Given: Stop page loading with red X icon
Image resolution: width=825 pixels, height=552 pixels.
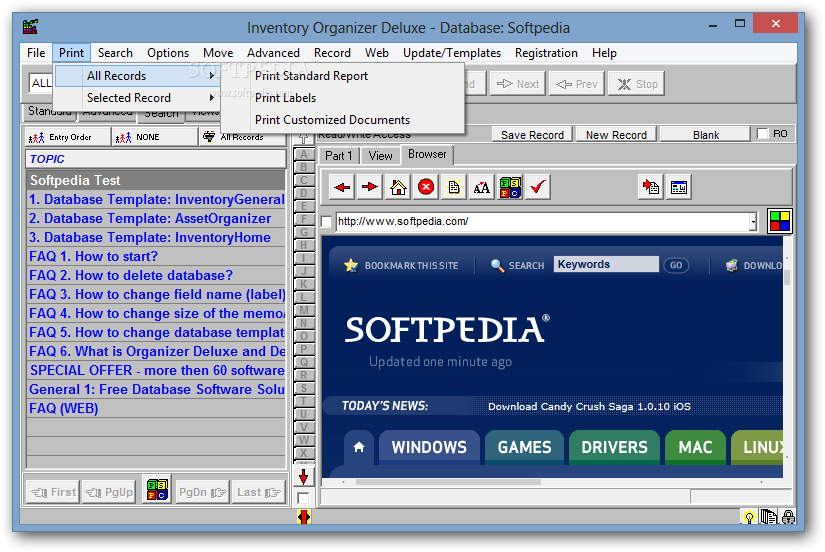Looking at the screenshot, I should point(426,187).
